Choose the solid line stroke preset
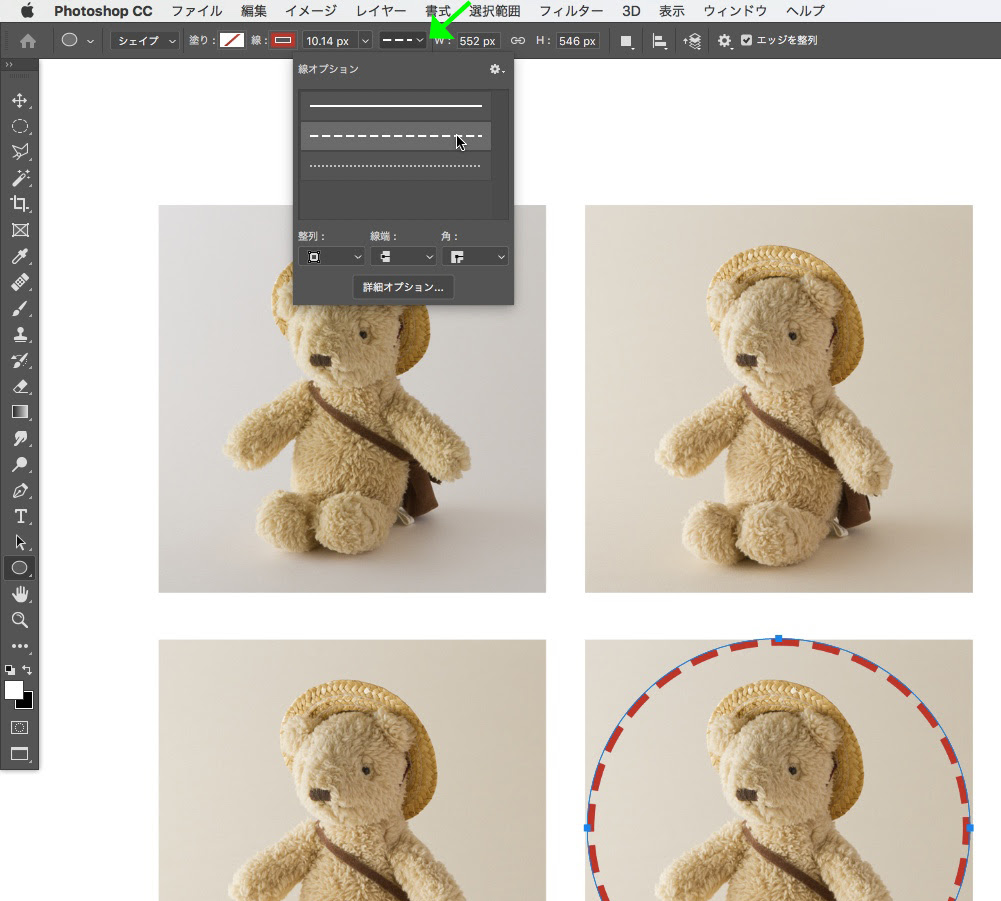Screen dimensions: 1001x901 coord(396,105)
